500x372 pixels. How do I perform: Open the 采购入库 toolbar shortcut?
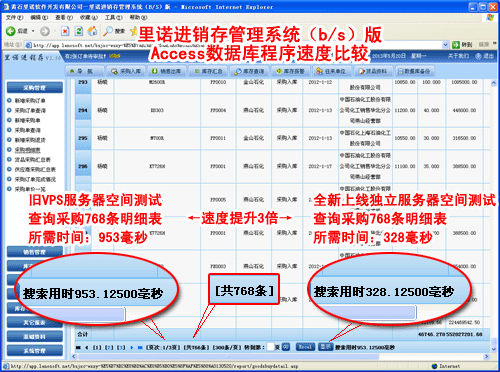126,71
